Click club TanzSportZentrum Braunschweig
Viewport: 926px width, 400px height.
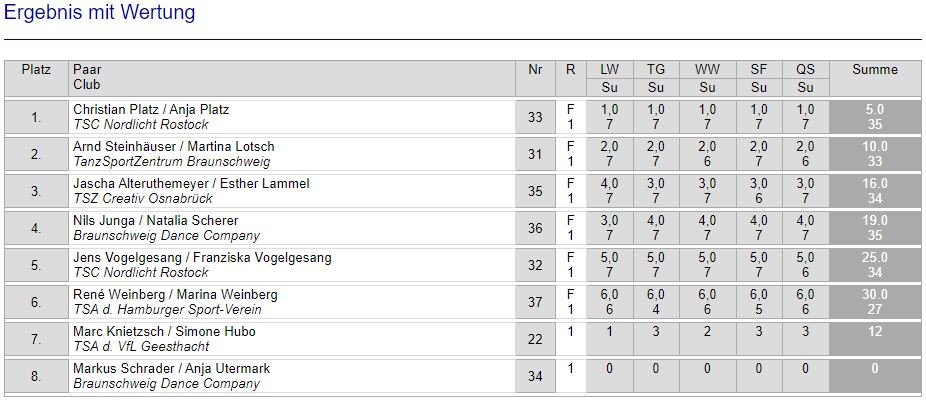(x=172, y=161)
